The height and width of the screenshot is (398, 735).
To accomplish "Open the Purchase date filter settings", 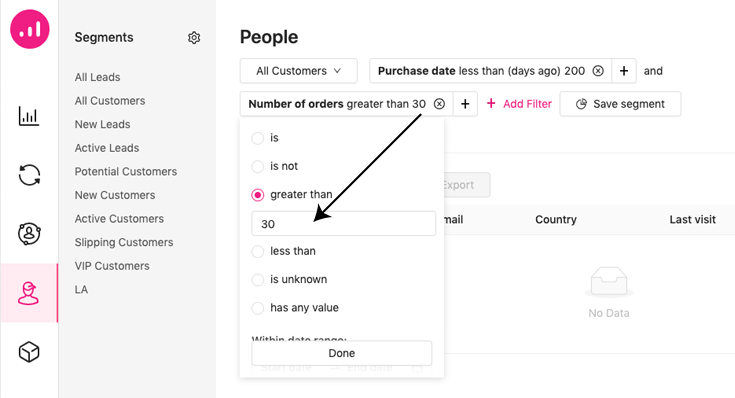I will (x=481, y=71).
